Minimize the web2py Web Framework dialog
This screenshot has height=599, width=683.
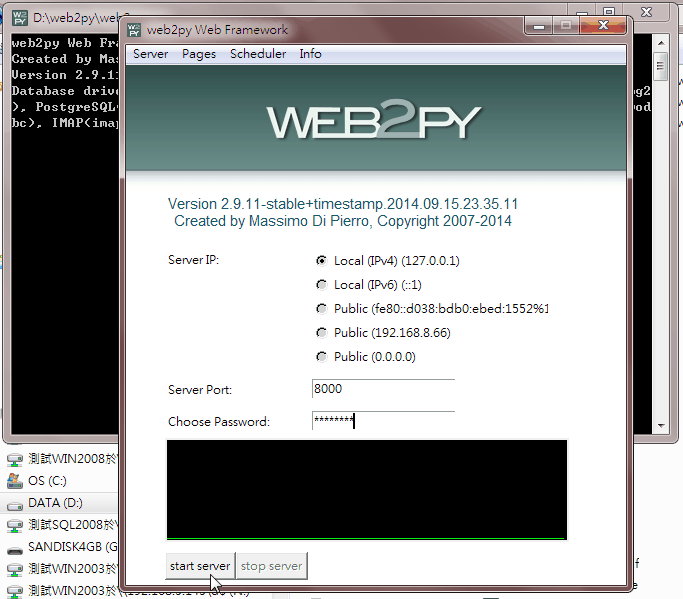click(539, 25)
